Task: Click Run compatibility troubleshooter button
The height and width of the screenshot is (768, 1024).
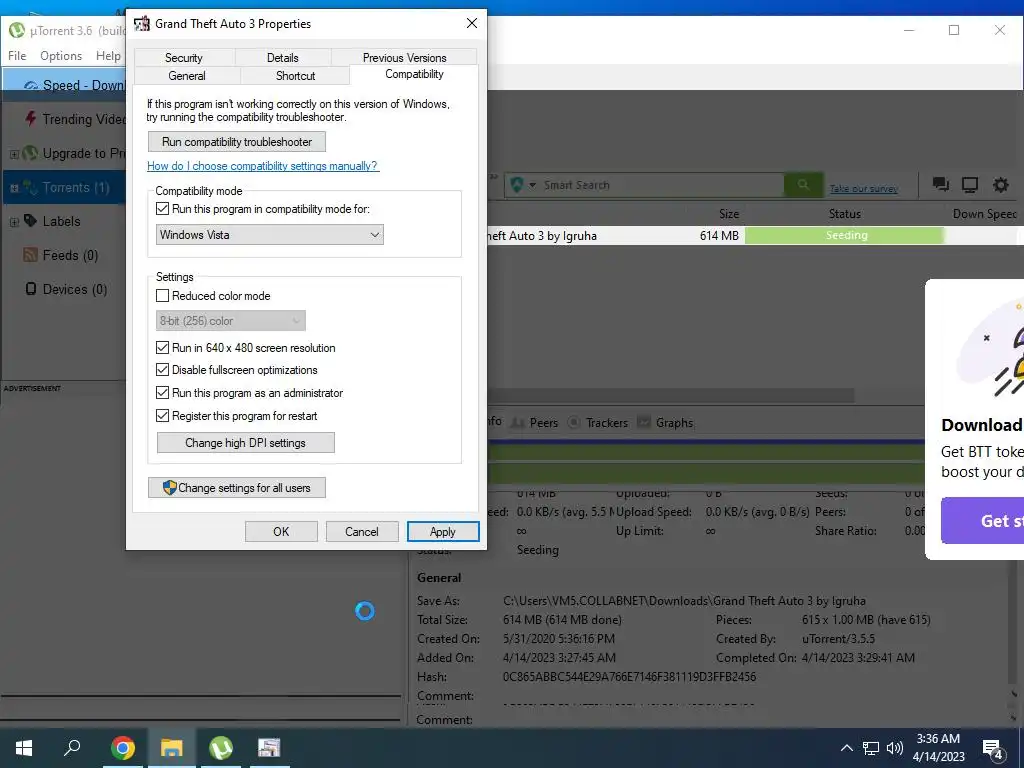Action: (237, 142)
